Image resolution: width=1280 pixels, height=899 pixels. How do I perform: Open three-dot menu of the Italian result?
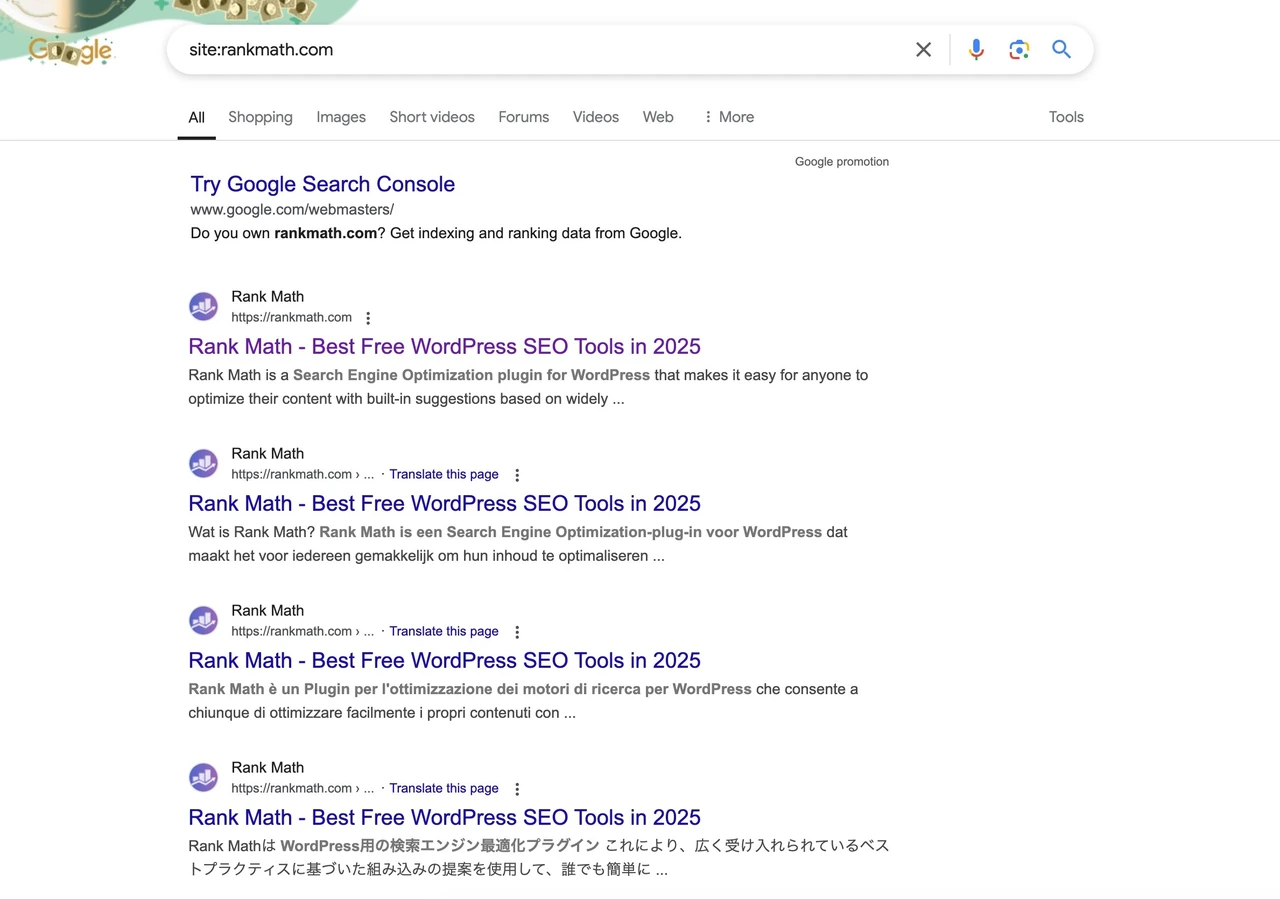pos(517,632)
